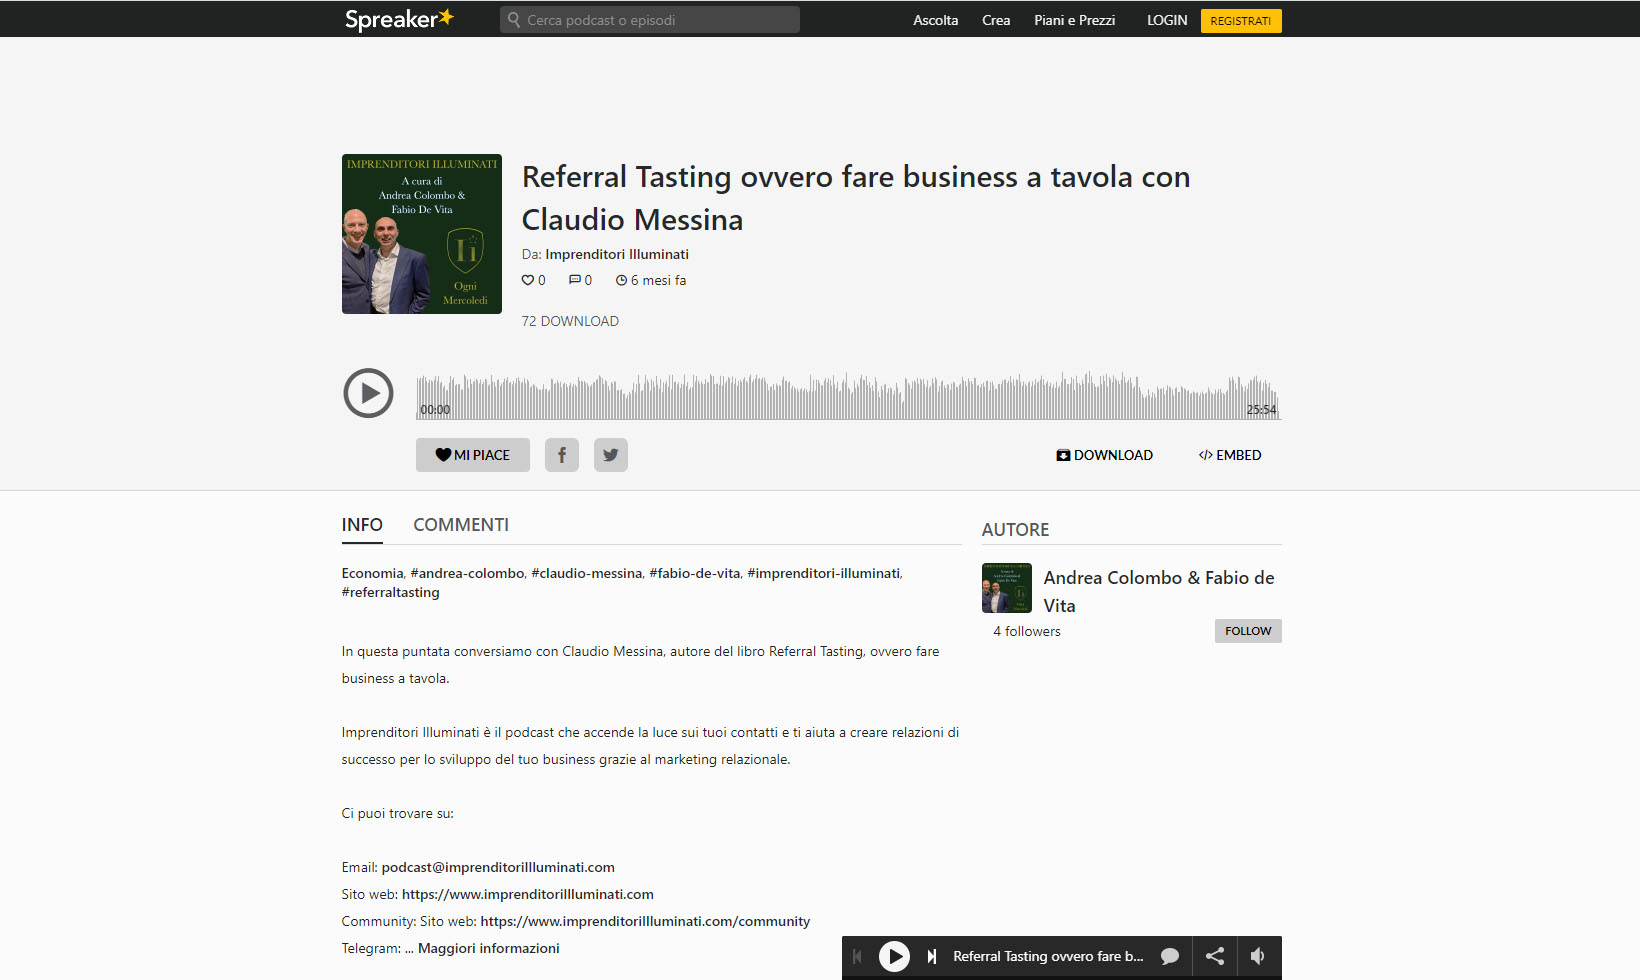
Task: Focus the podcast search field
Action: [650, 19]
